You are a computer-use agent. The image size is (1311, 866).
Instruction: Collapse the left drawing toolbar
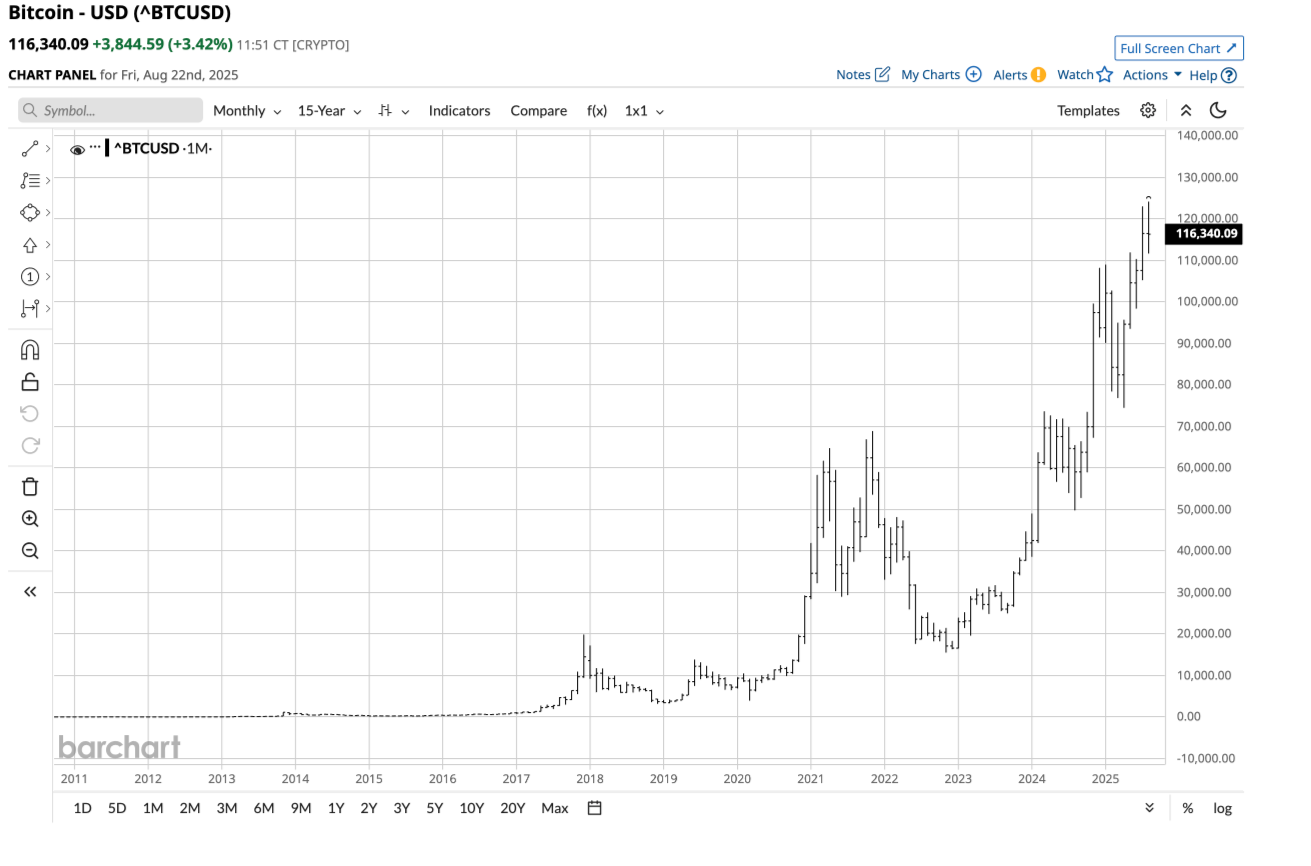click(x=30, y=592)
